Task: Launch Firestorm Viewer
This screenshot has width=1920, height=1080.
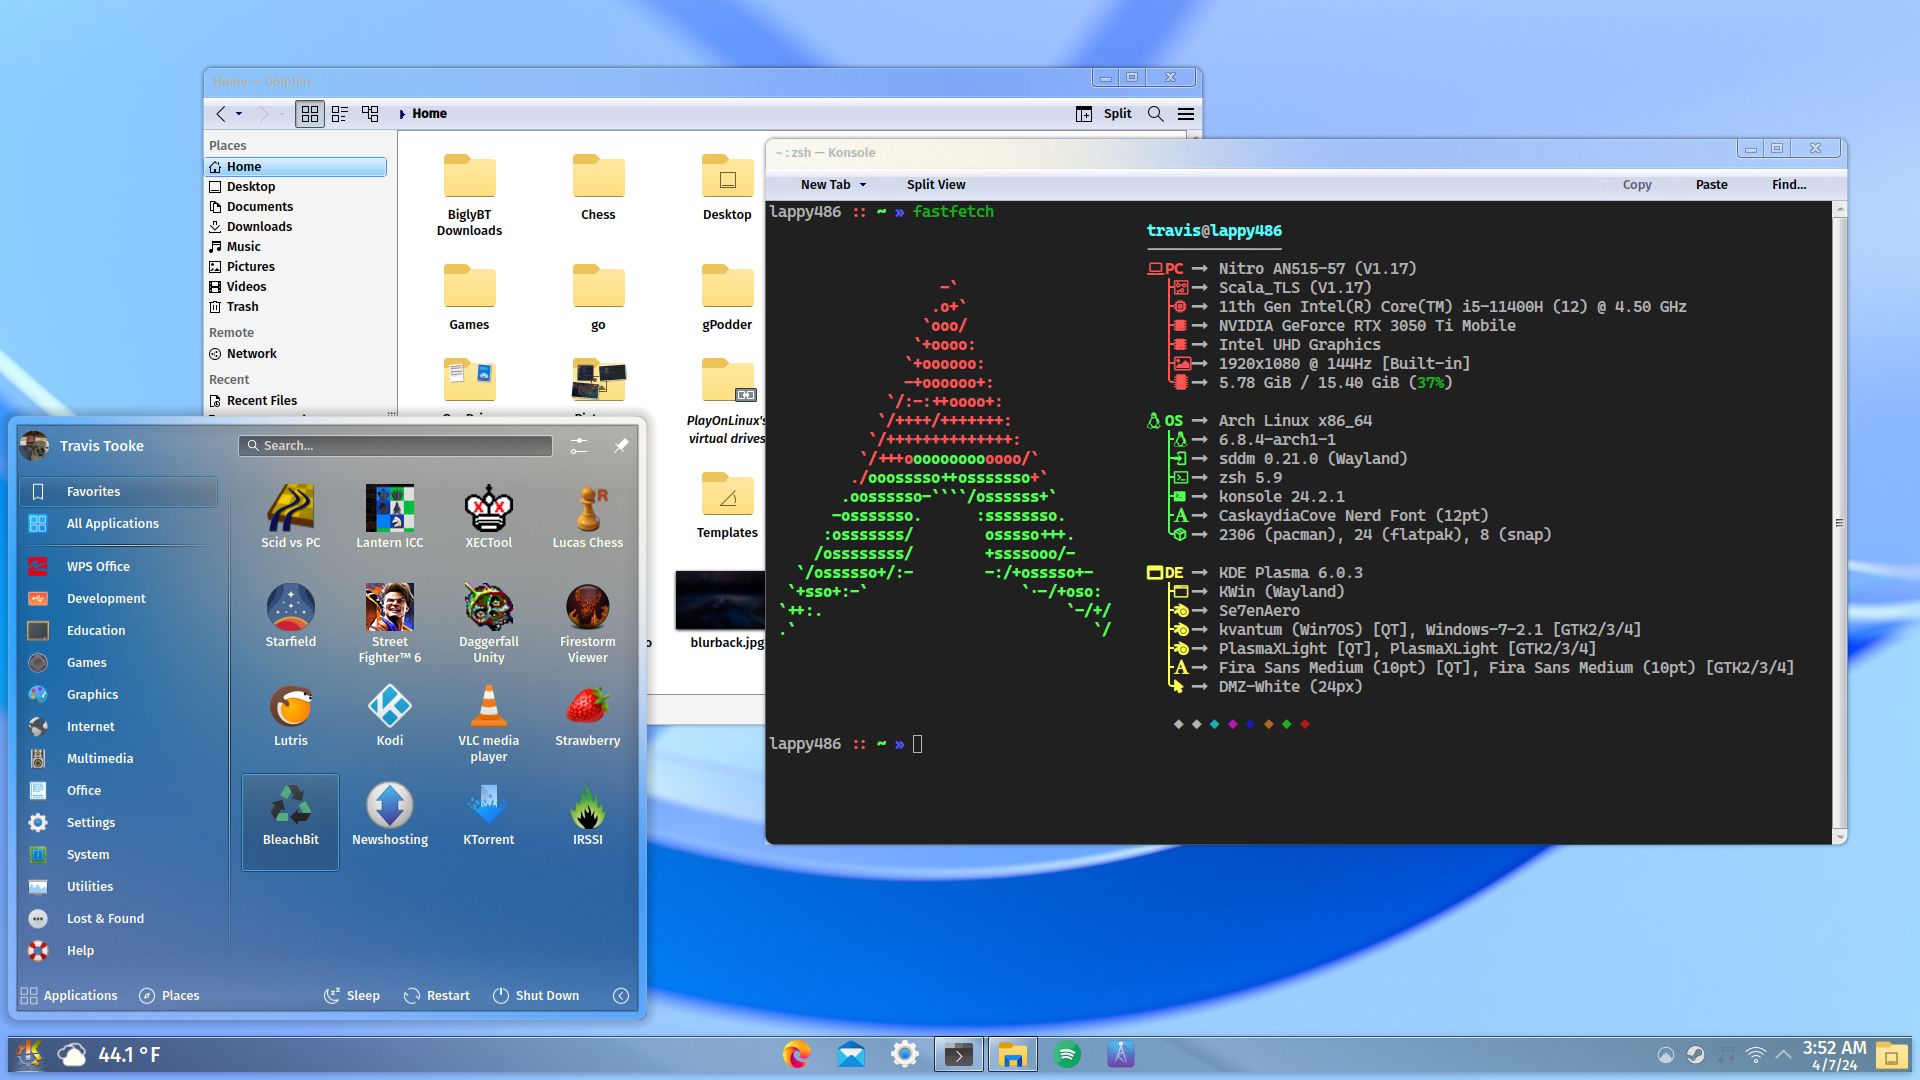Action: (x=587, y=623)
